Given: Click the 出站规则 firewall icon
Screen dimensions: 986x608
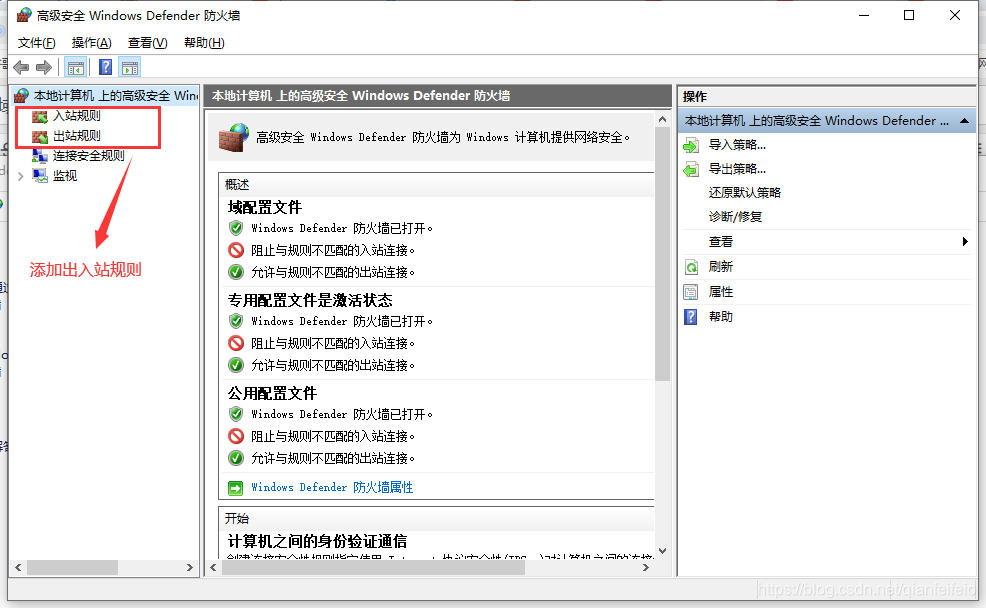Looking at the screenshot, I should point(40,136).
